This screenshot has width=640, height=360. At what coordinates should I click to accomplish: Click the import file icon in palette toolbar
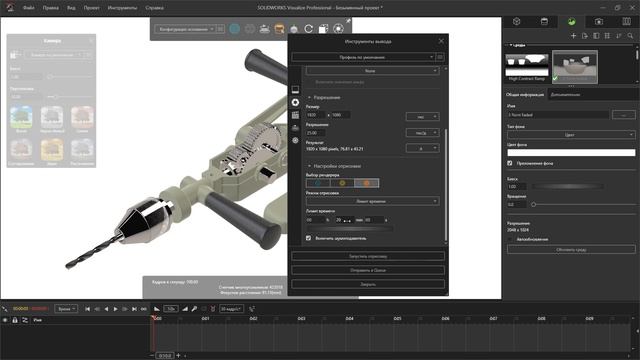coord(585,36)
